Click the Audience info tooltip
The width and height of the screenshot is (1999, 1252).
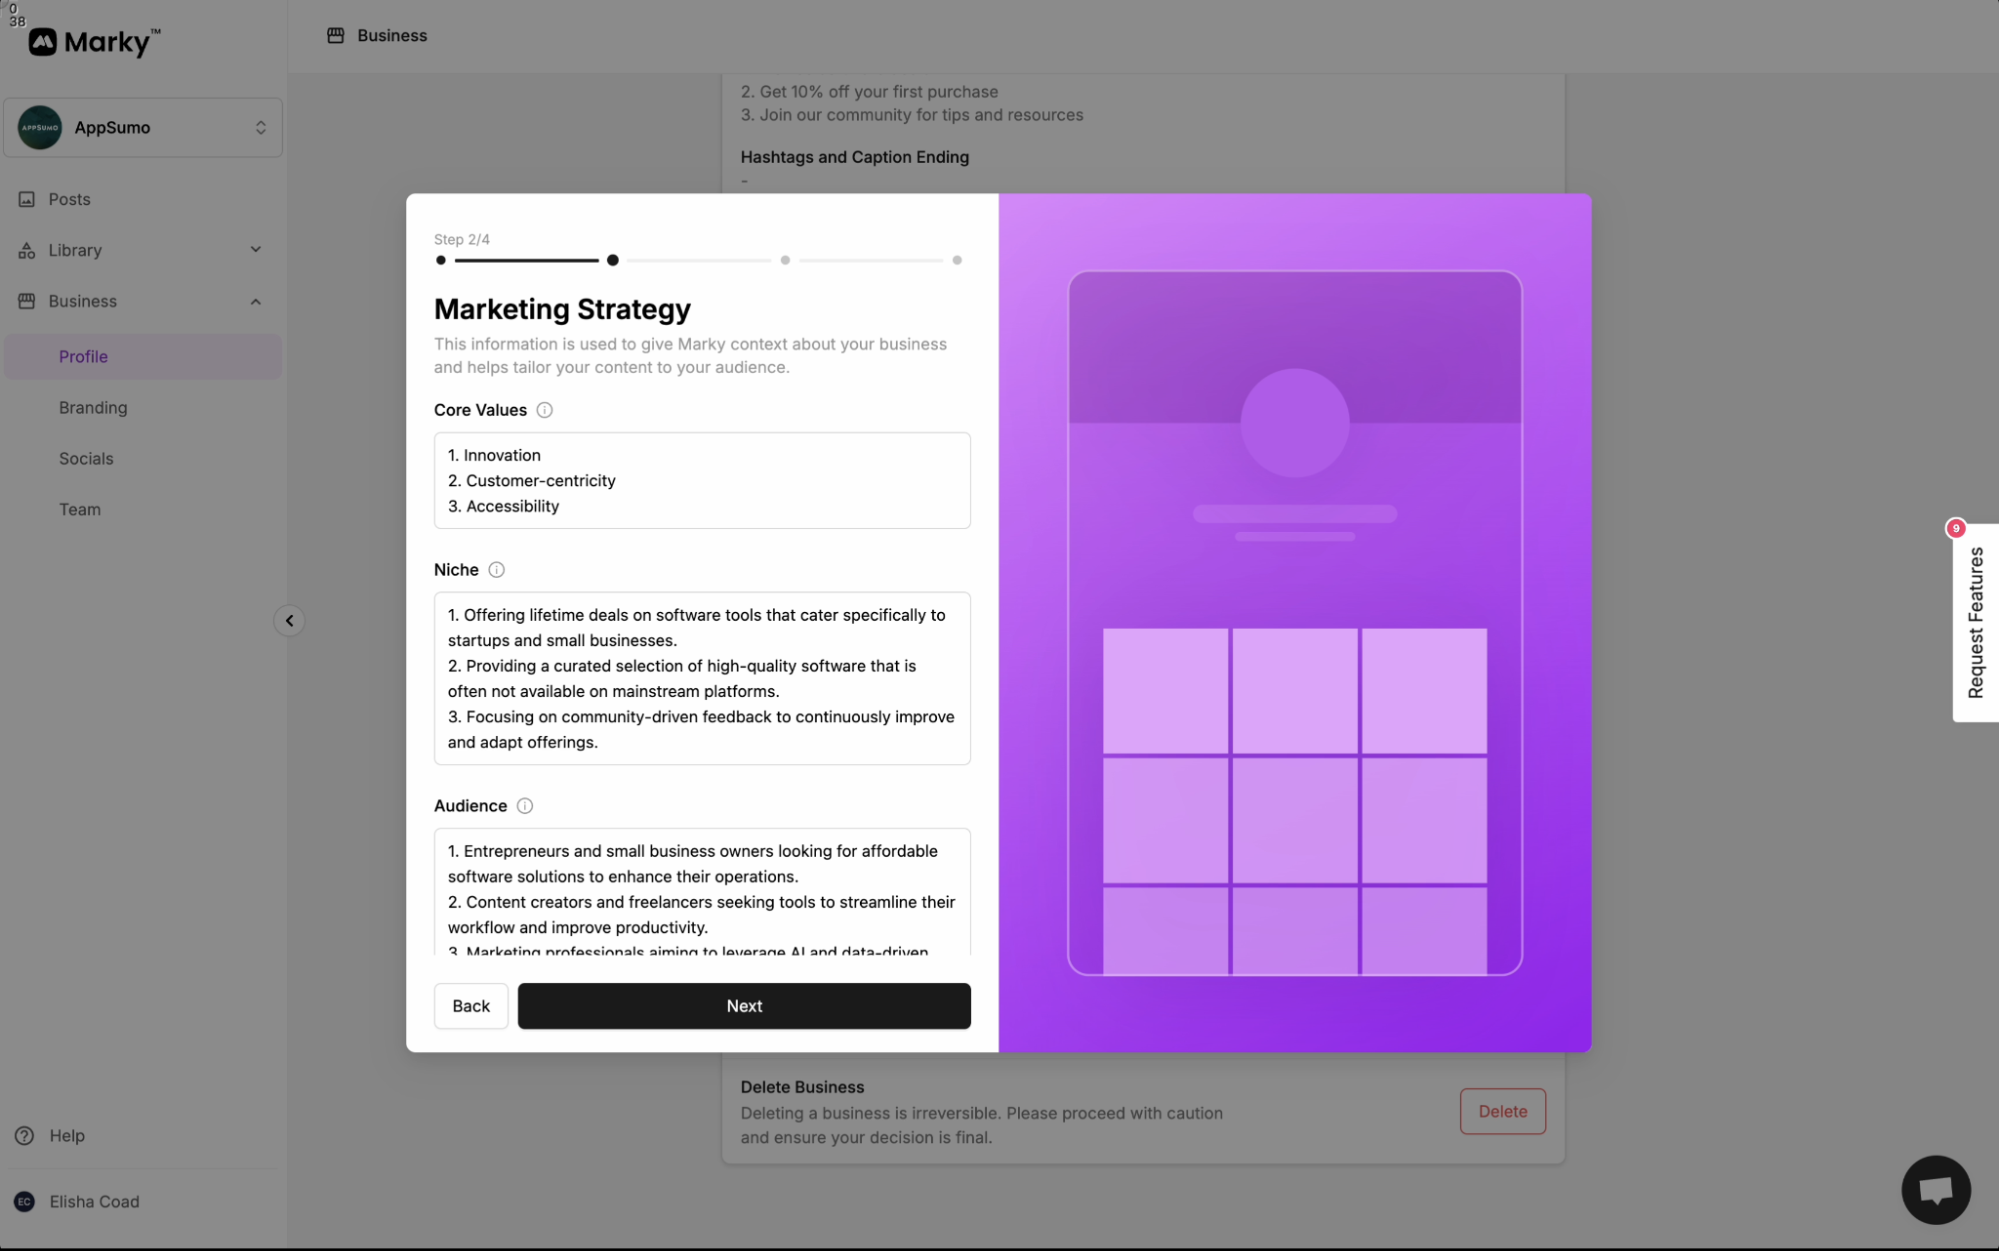click(524, 806)
